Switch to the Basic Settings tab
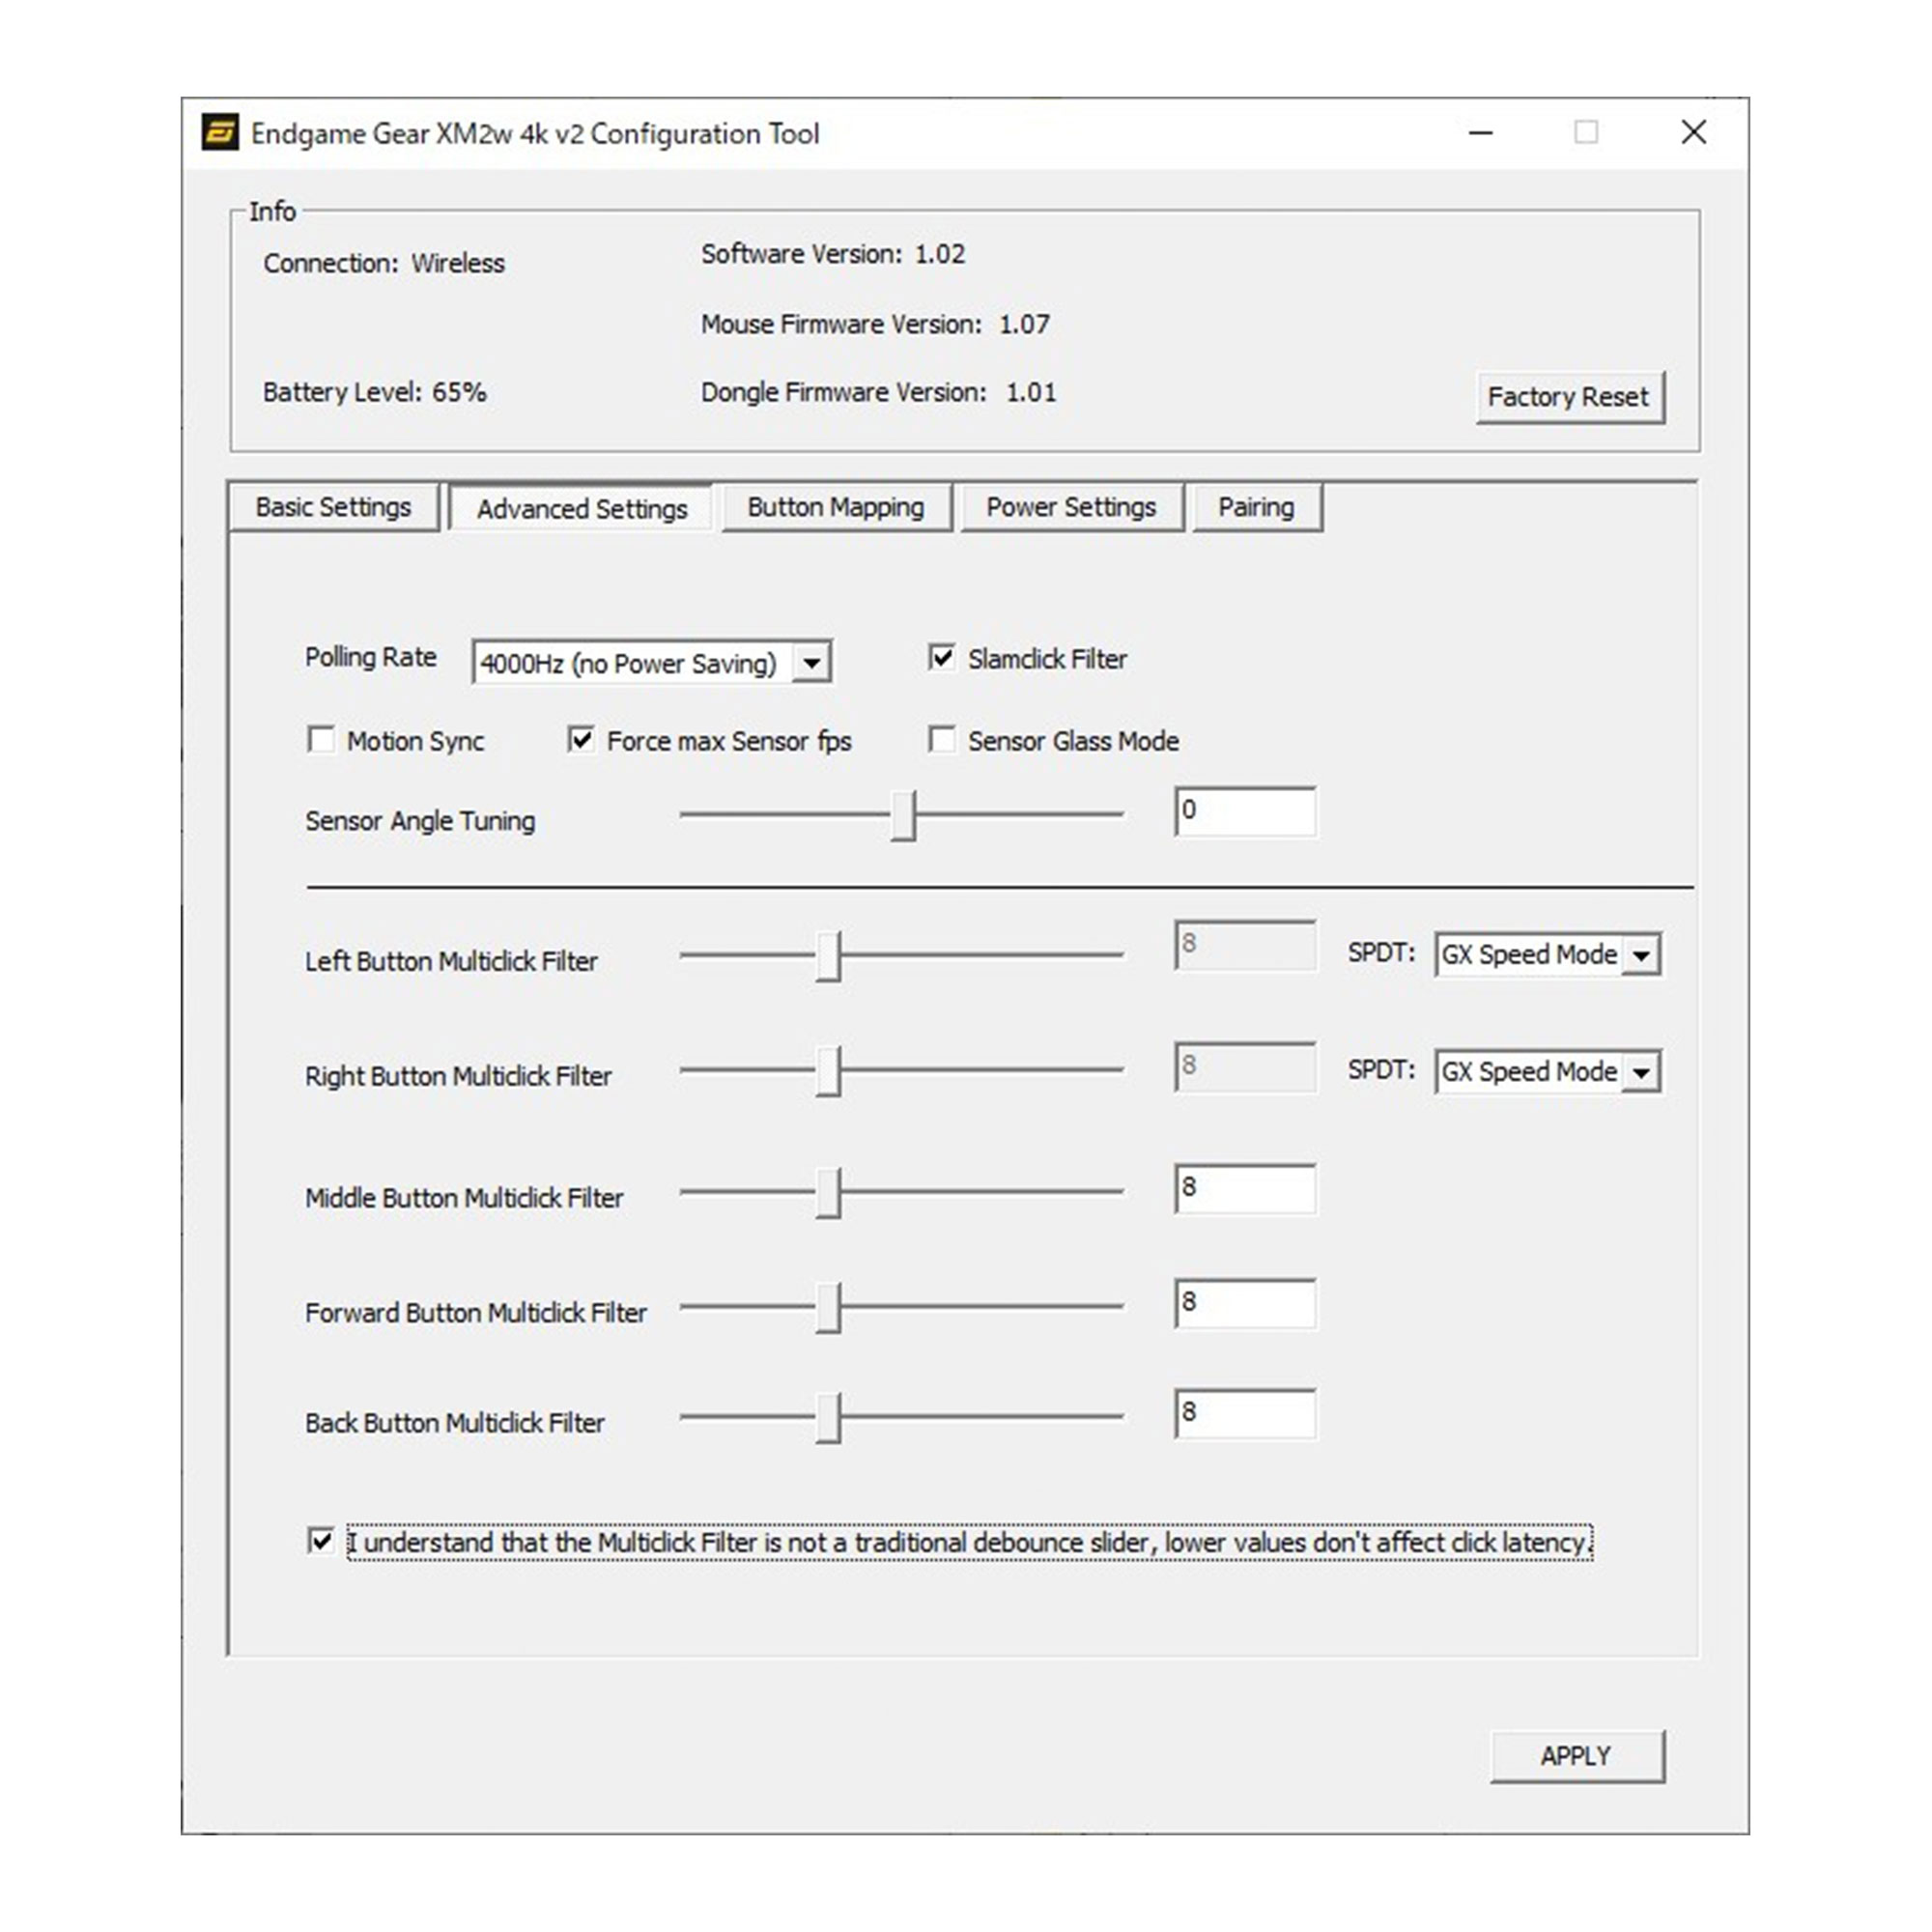The image size is (1932, 1932). coord(333,507)
